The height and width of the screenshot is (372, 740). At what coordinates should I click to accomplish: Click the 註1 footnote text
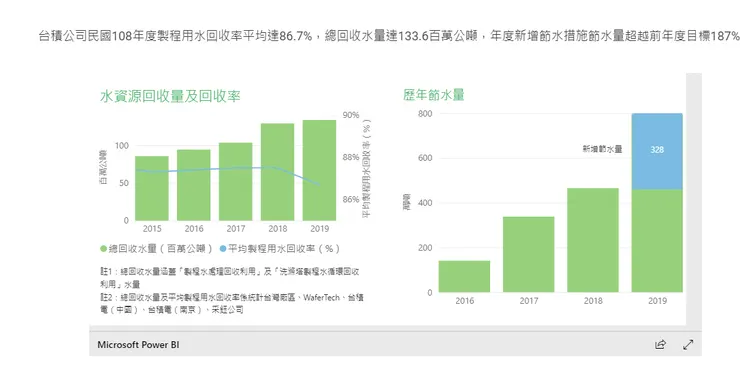(230, 278)
